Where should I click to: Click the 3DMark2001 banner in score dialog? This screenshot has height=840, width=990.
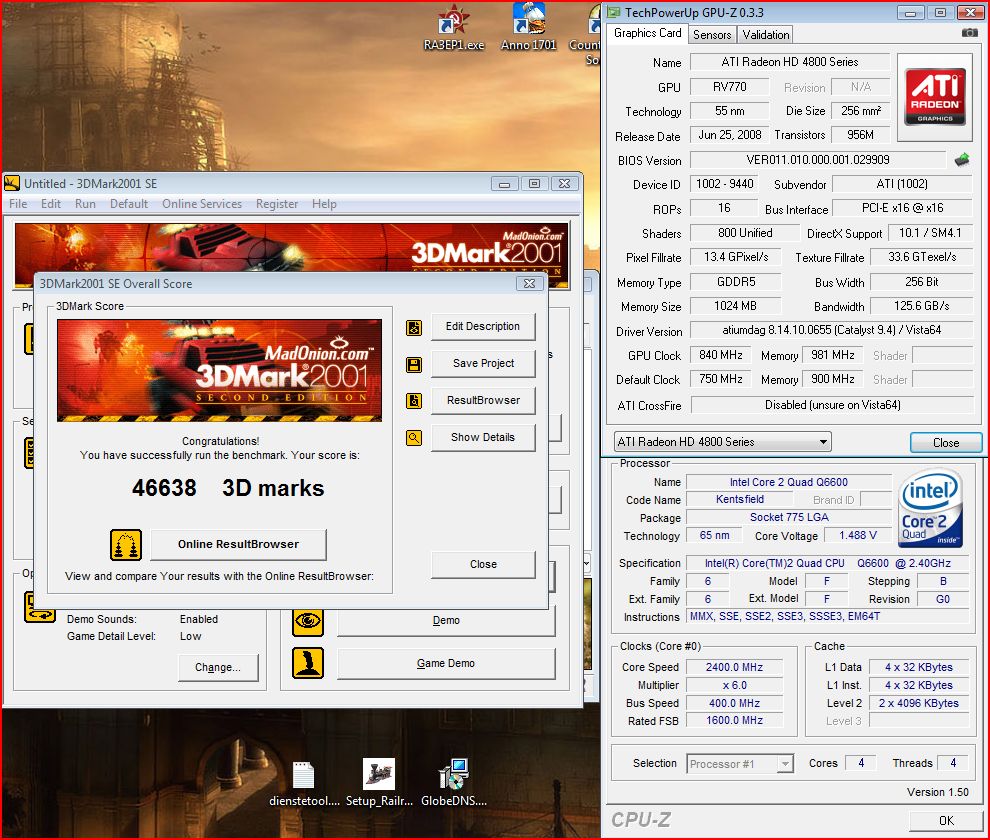coord(219,371)
